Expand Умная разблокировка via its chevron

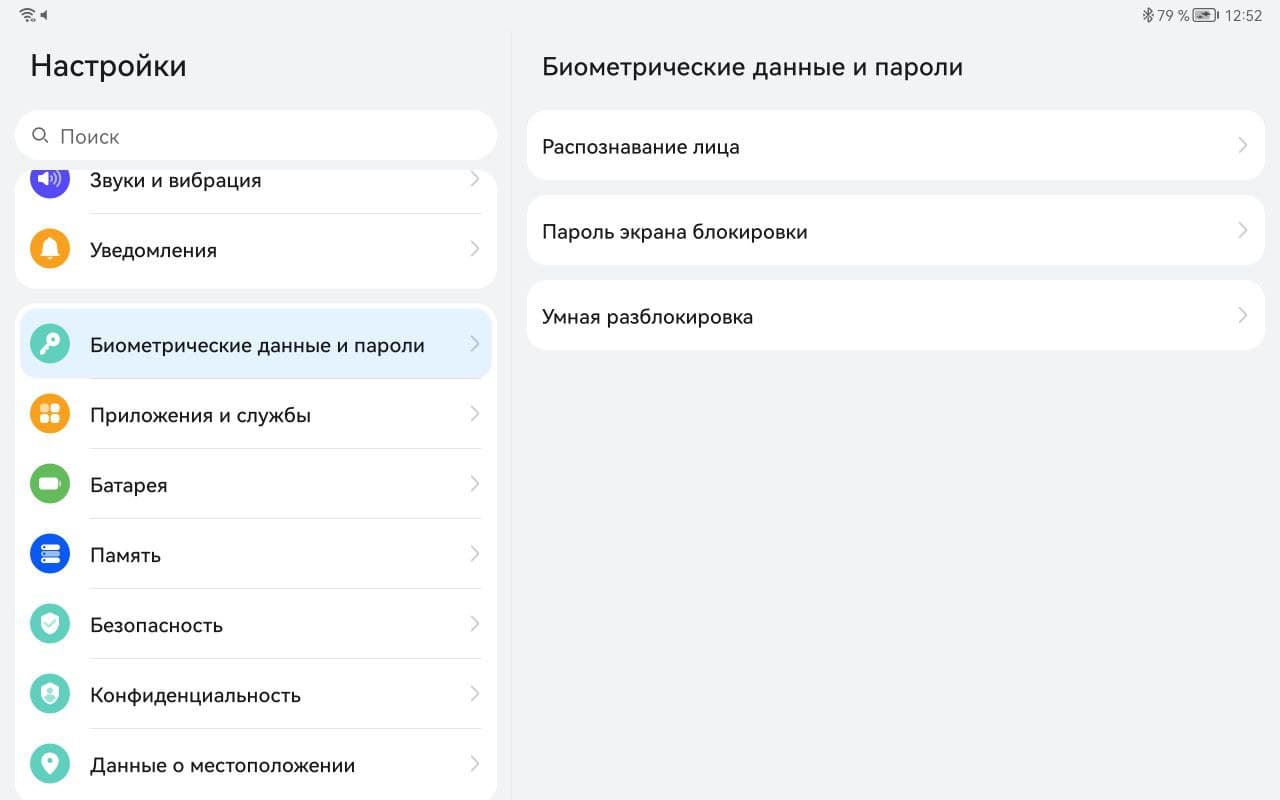(x=1242, y=316)
